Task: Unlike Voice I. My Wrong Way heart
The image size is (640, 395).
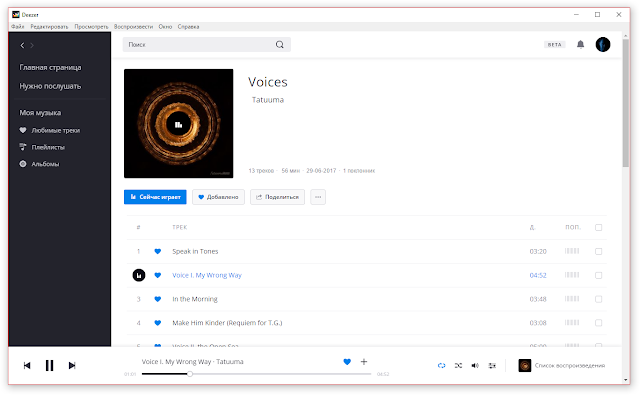Action: point(158,275)
